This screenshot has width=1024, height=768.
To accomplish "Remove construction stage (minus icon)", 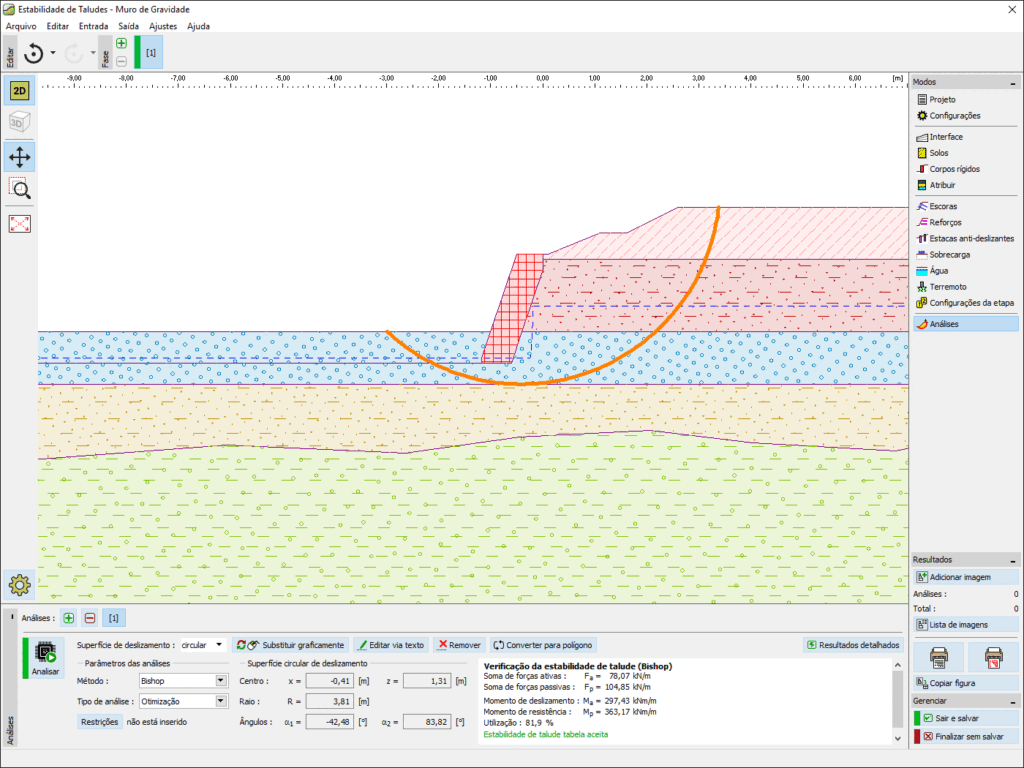I will [x=121, y=61].
